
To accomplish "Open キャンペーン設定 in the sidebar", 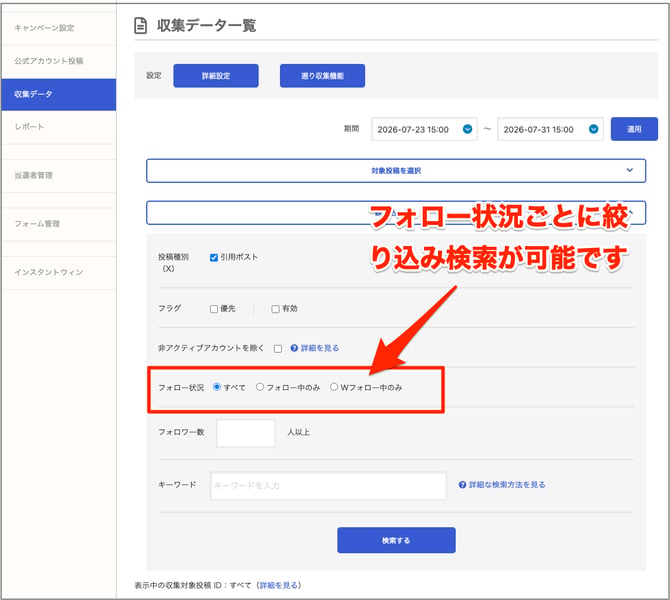I will pyautogui.click(x=59, y=28).
